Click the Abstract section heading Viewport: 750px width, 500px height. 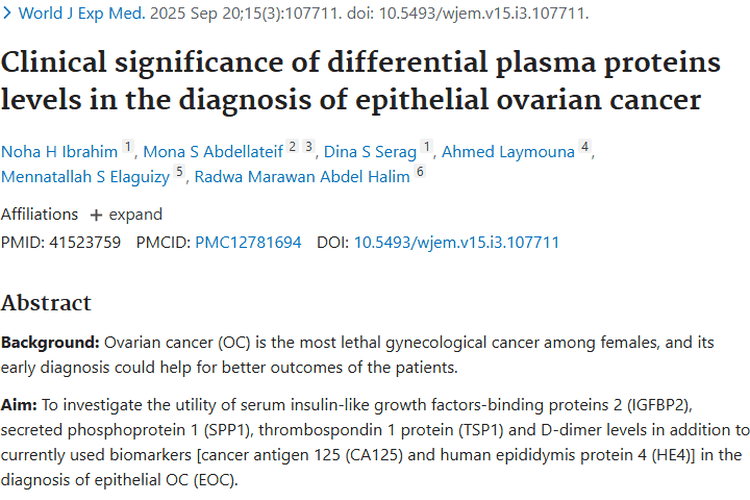[x=46, y=303]
